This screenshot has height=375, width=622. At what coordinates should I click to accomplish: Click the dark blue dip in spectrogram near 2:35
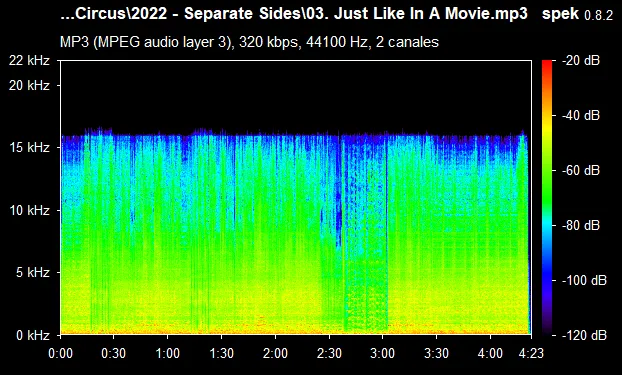click(338, 214)
